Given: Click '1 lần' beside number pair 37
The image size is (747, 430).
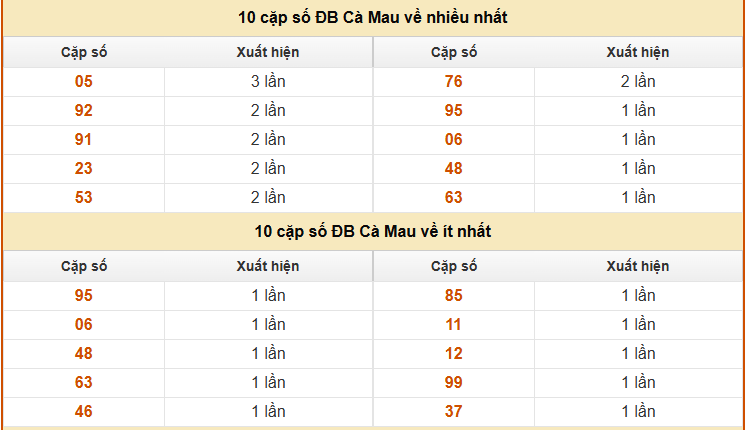Looking at the screenshot, I should (638, 412).
